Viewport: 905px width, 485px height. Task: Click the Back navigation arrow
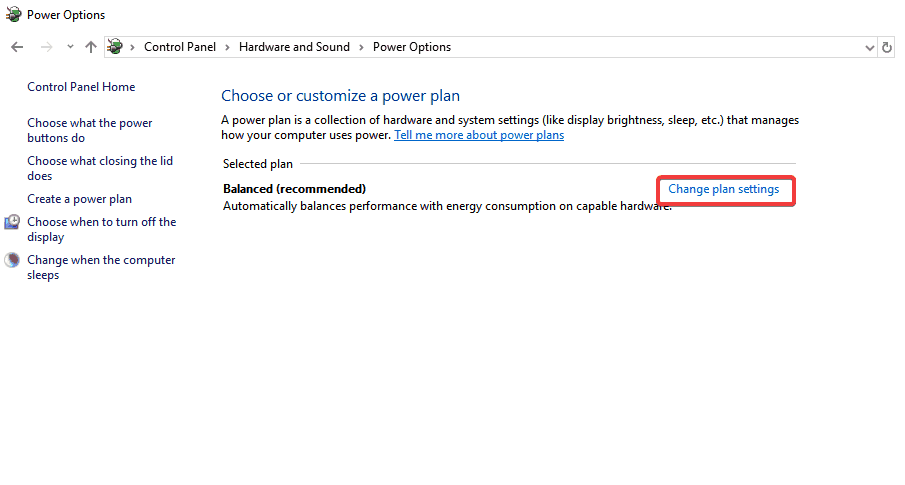point(17,47)
